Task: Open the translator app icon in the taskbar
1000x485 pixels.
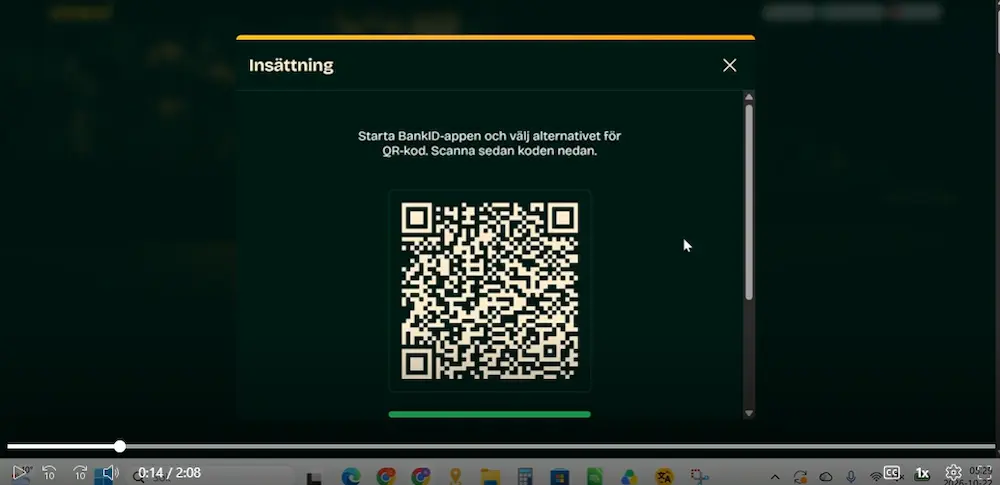Action: [x=665, y=476]
